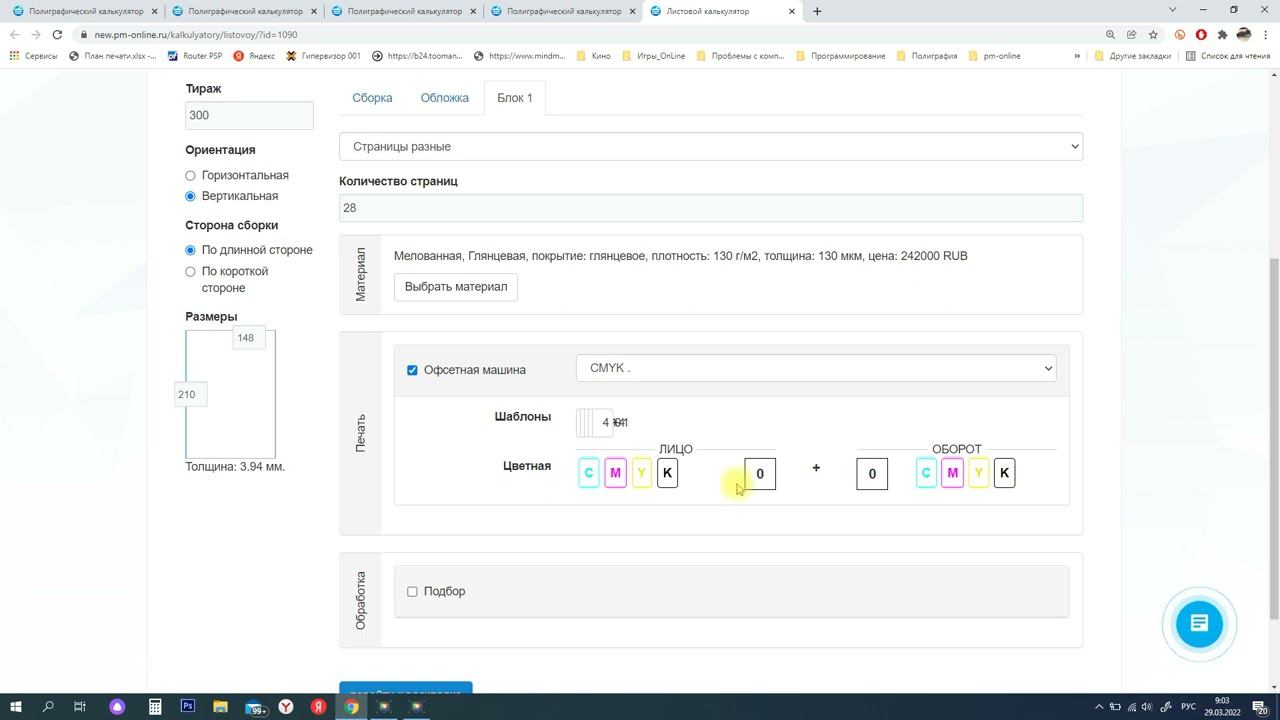
Task: Switch to the Обложка tab
Action: [x=444, y=98]
